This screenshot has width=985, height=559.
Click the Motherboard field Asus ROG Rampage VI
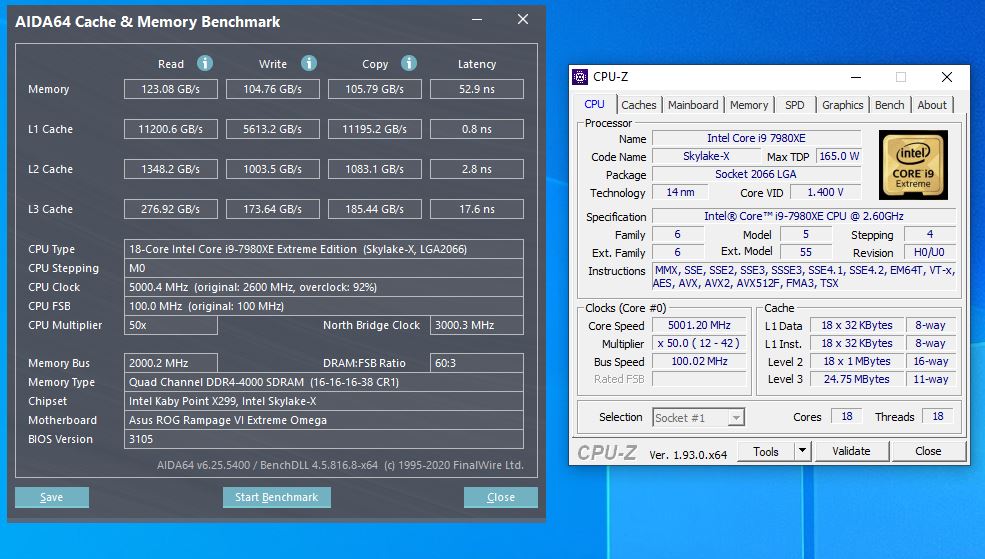click(x=324, y=420)
